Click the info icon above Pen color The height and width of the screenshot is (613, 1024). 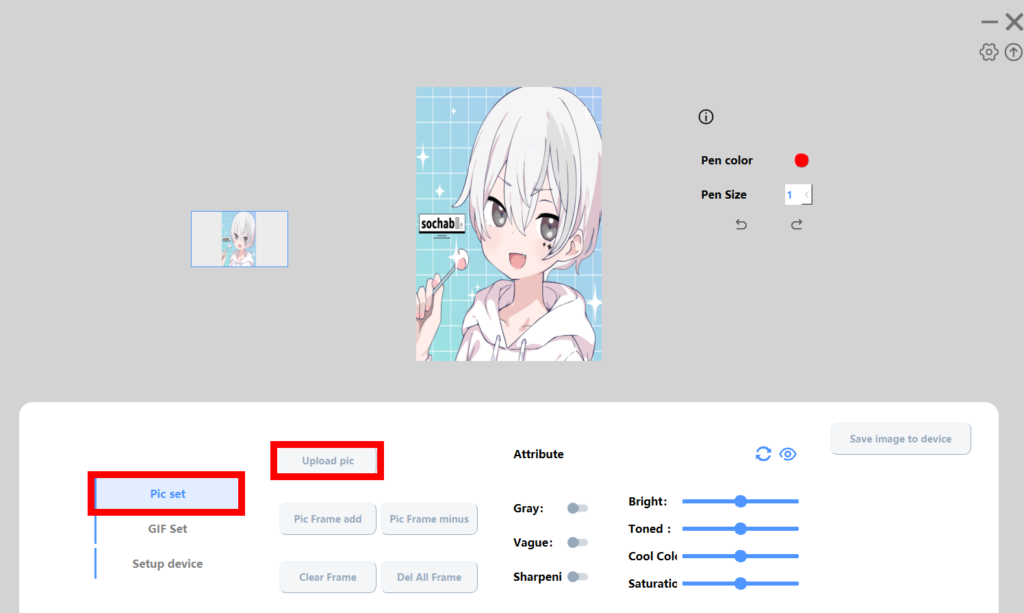pyautogui.click(x=706, y=117)
